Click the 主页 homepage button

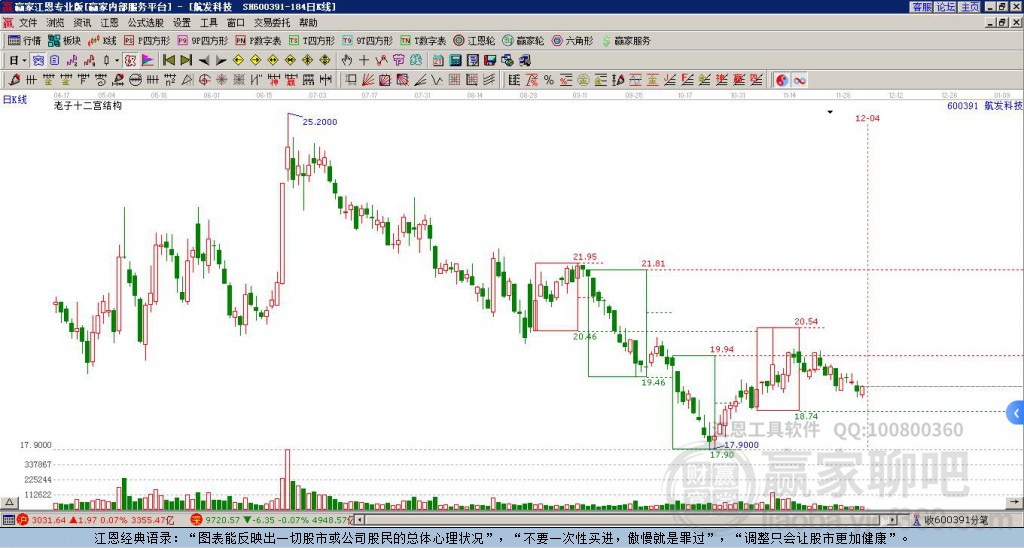coord(970,7)
